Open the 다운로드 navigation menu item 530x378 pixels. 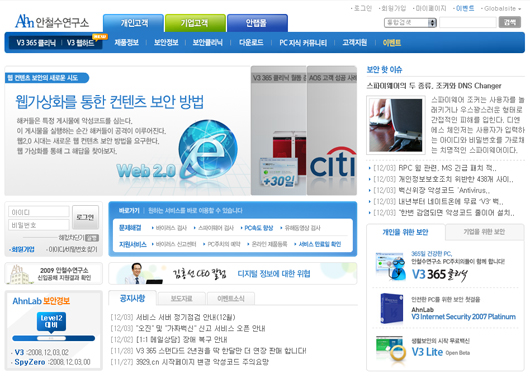(251, 43)
